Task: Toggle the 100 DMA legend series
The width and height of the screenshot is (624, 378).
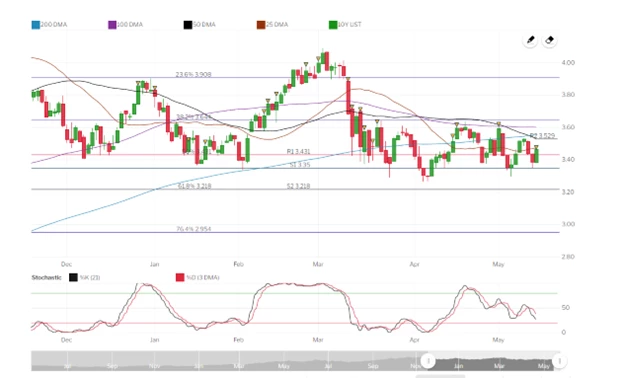Action: (x=125, y=25)
